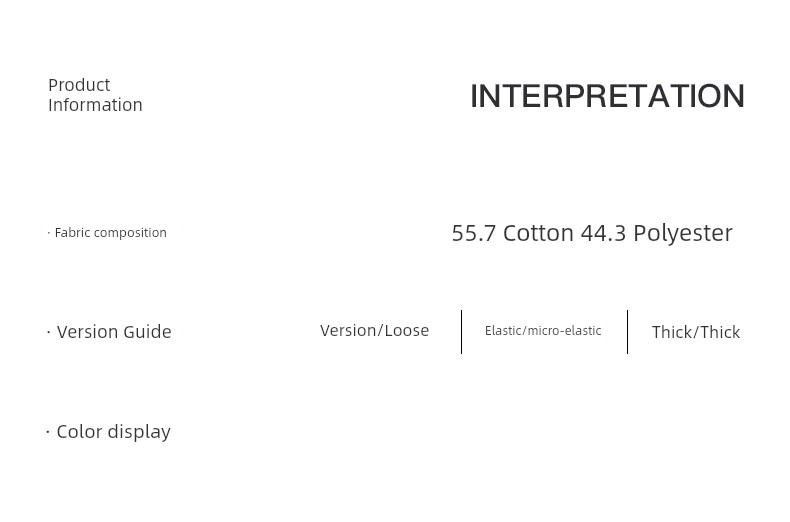The image size is (790, 522).
Task: Click the divider between Version/Loose and Elastic/micro-elastic
Action: [x=461, y=332]
